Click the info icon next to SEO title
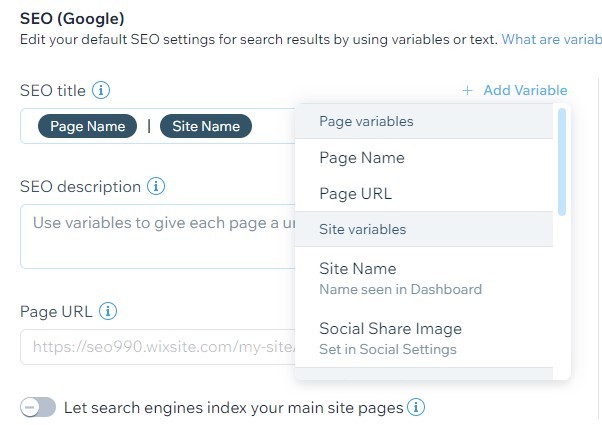The height and width of the screenshot is (425, 602). click(x=101, y=90)
